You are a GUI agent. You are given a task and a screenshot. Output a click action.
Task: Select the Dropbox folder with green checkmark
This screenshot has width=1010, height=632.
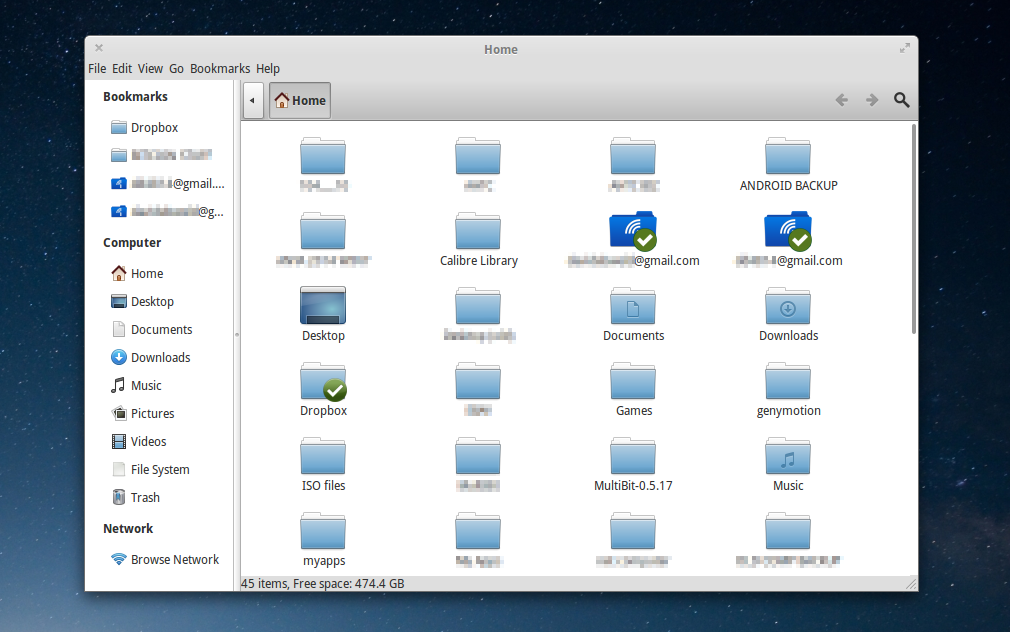pyautogui.click(x=323, y=390)
